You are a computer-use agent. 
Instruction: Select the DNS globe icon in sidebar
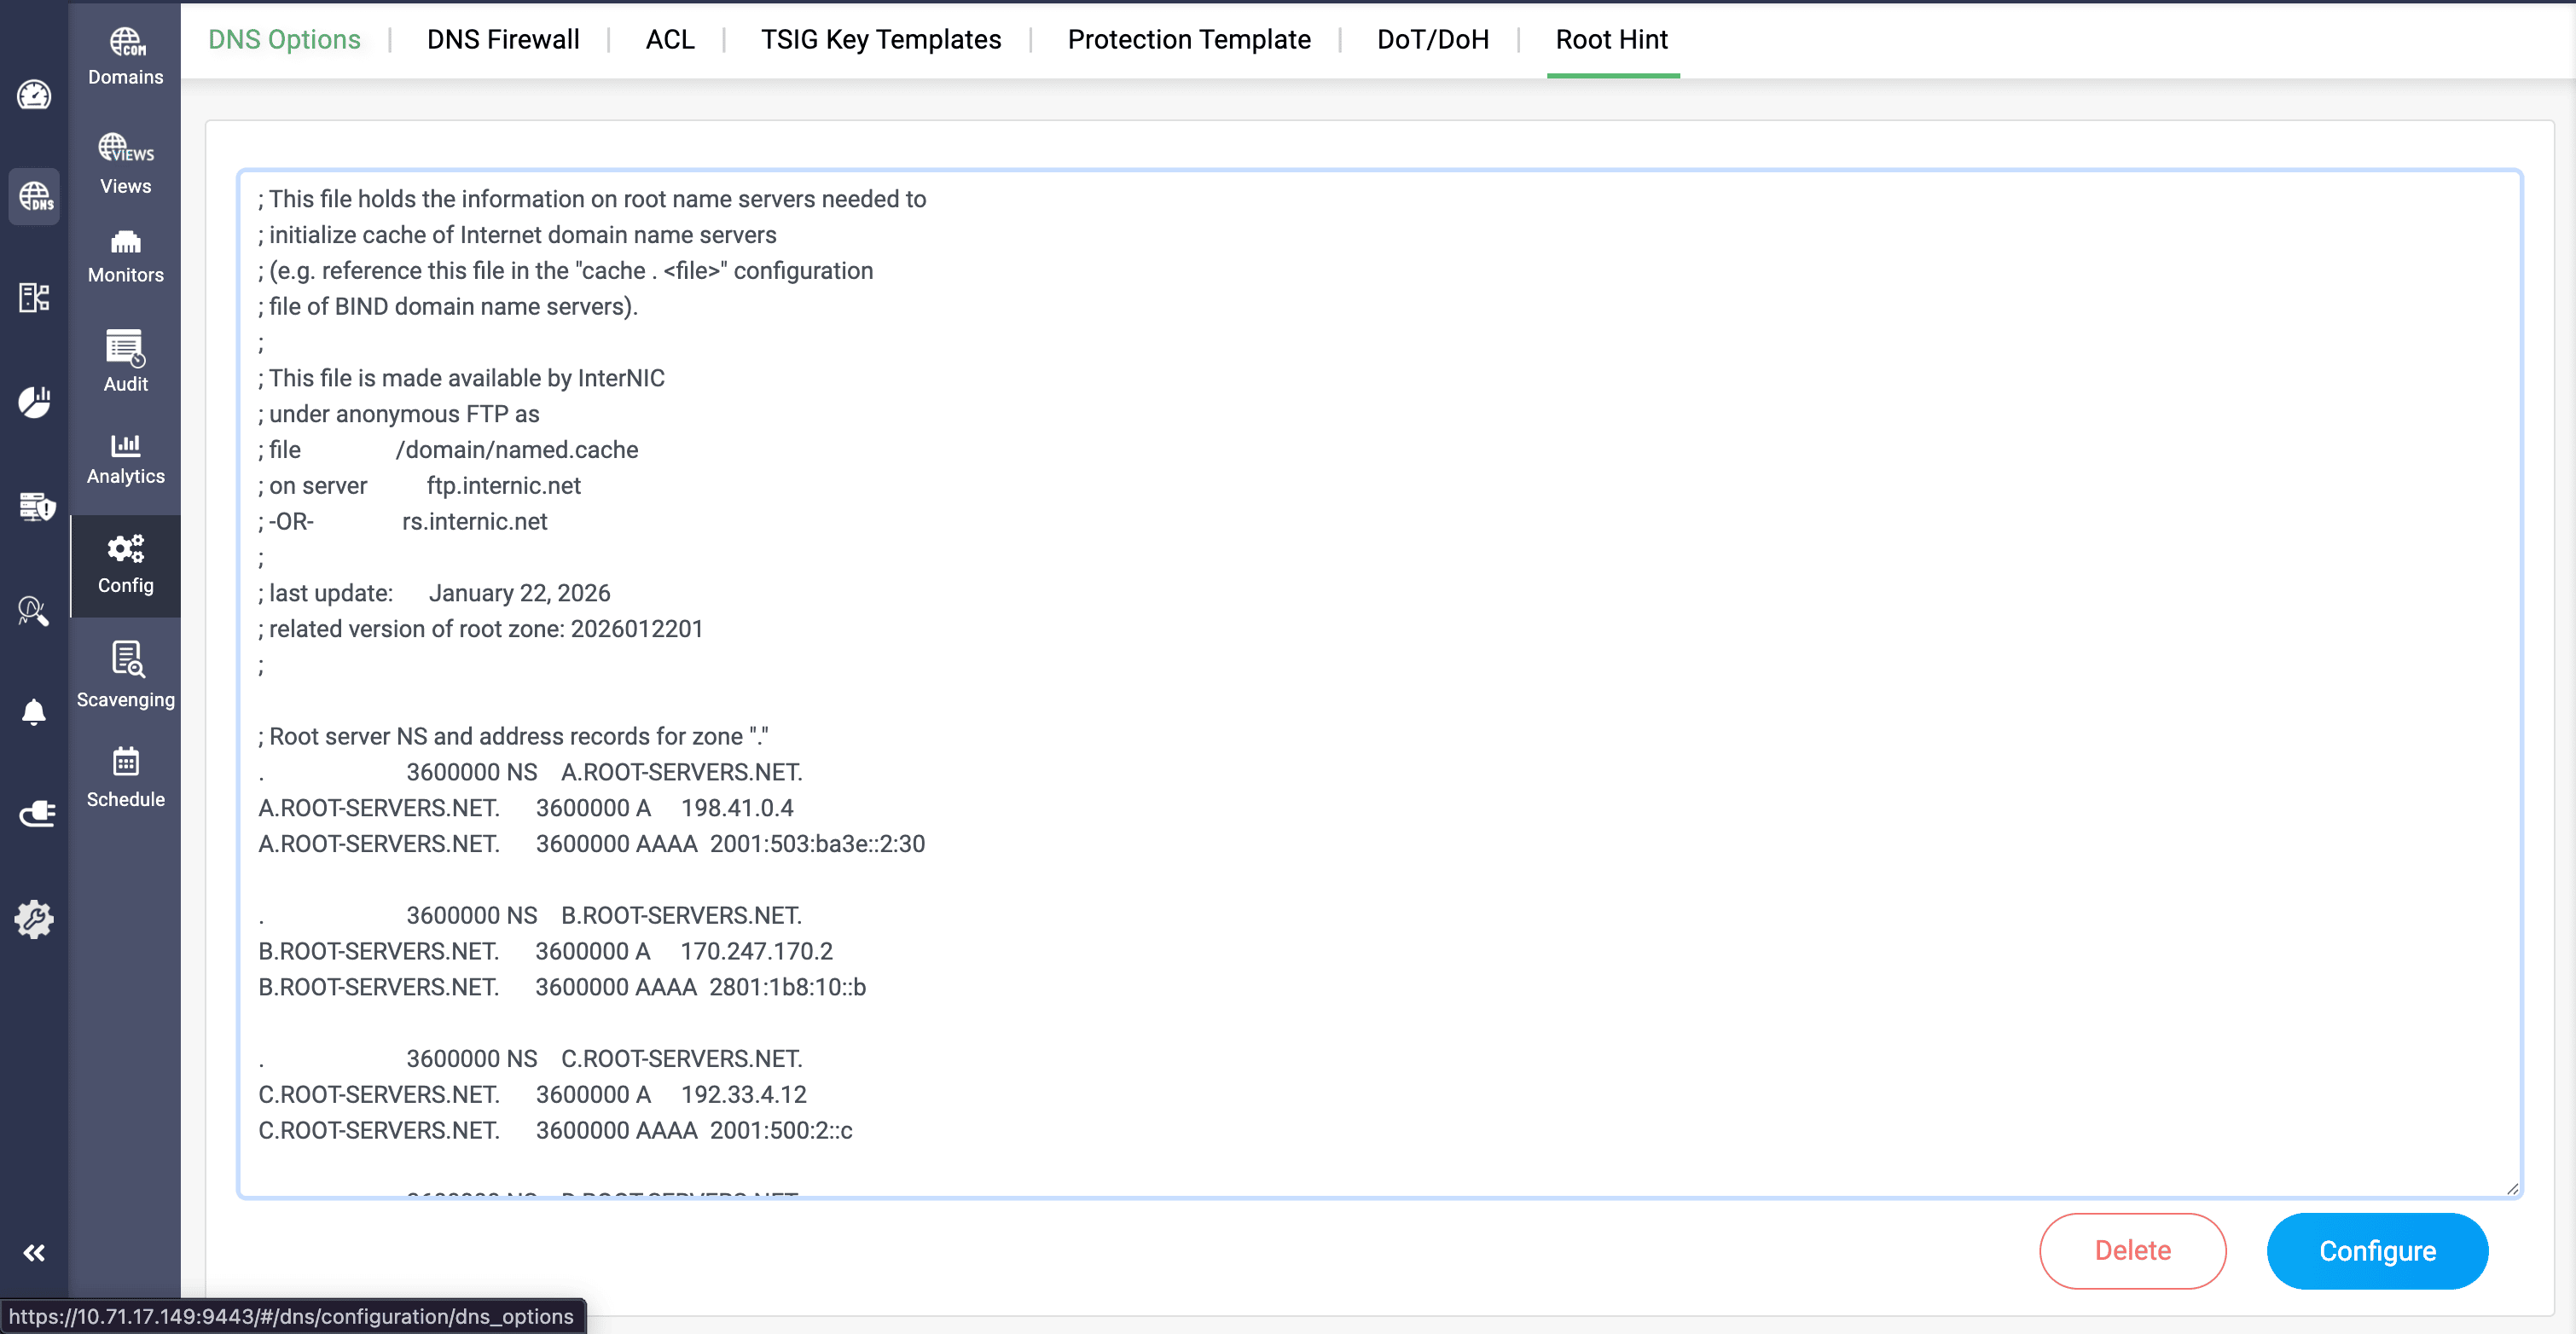(x=34, y=197)
